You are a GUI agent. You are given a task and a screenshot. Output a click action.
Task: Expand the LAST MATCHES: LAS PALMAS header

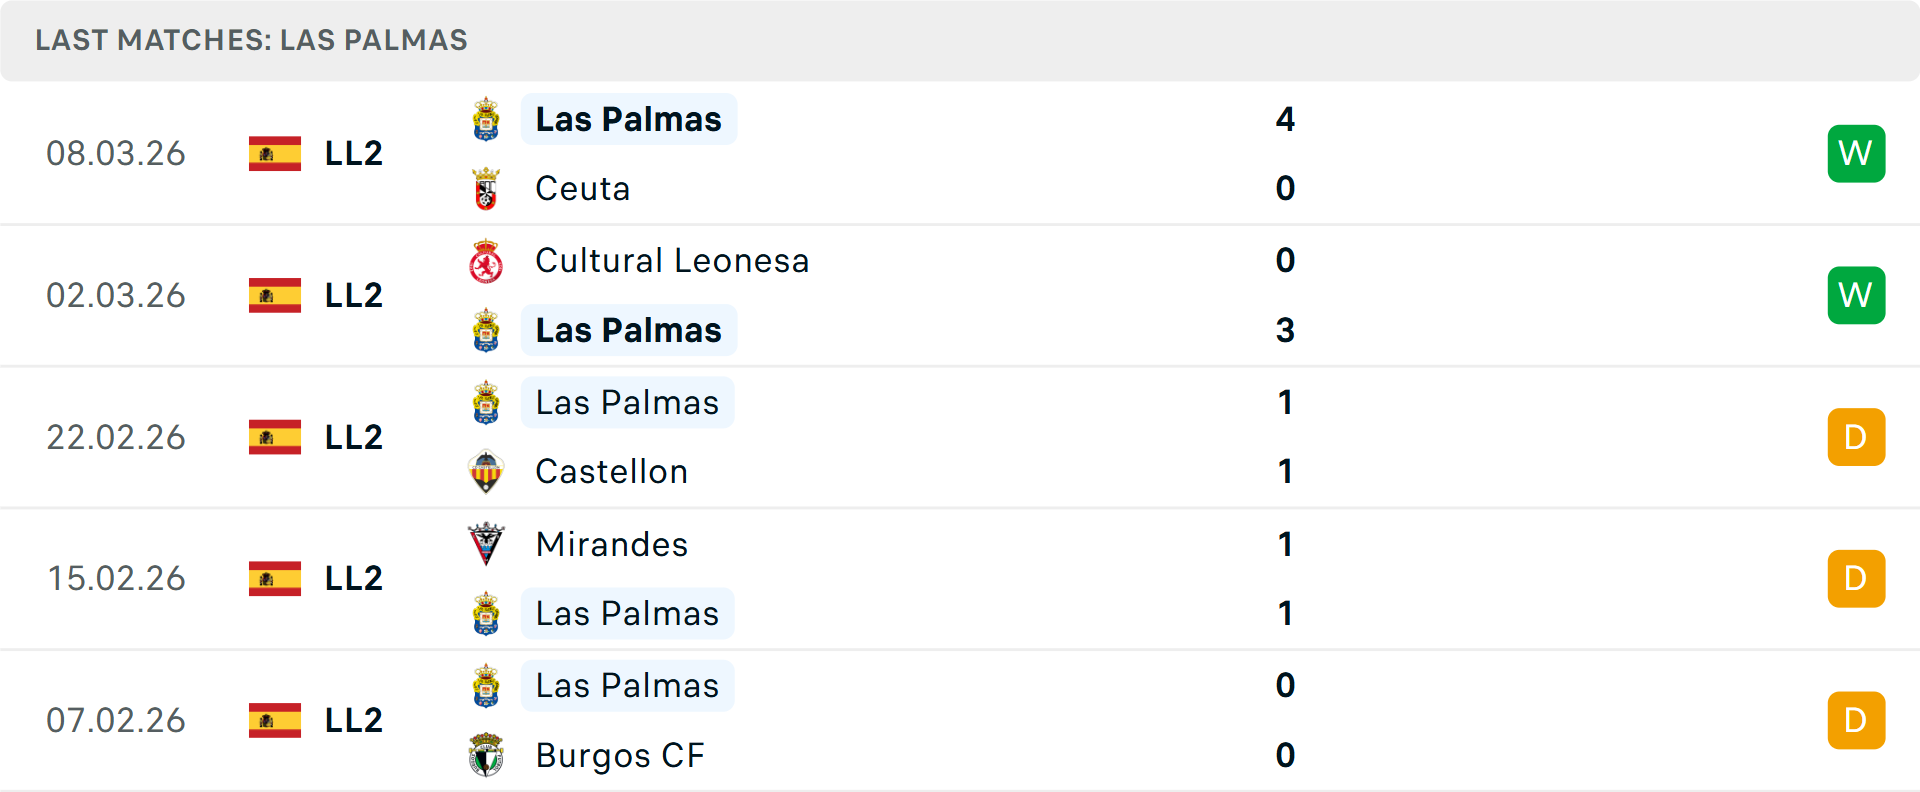(x=251, y=40)
